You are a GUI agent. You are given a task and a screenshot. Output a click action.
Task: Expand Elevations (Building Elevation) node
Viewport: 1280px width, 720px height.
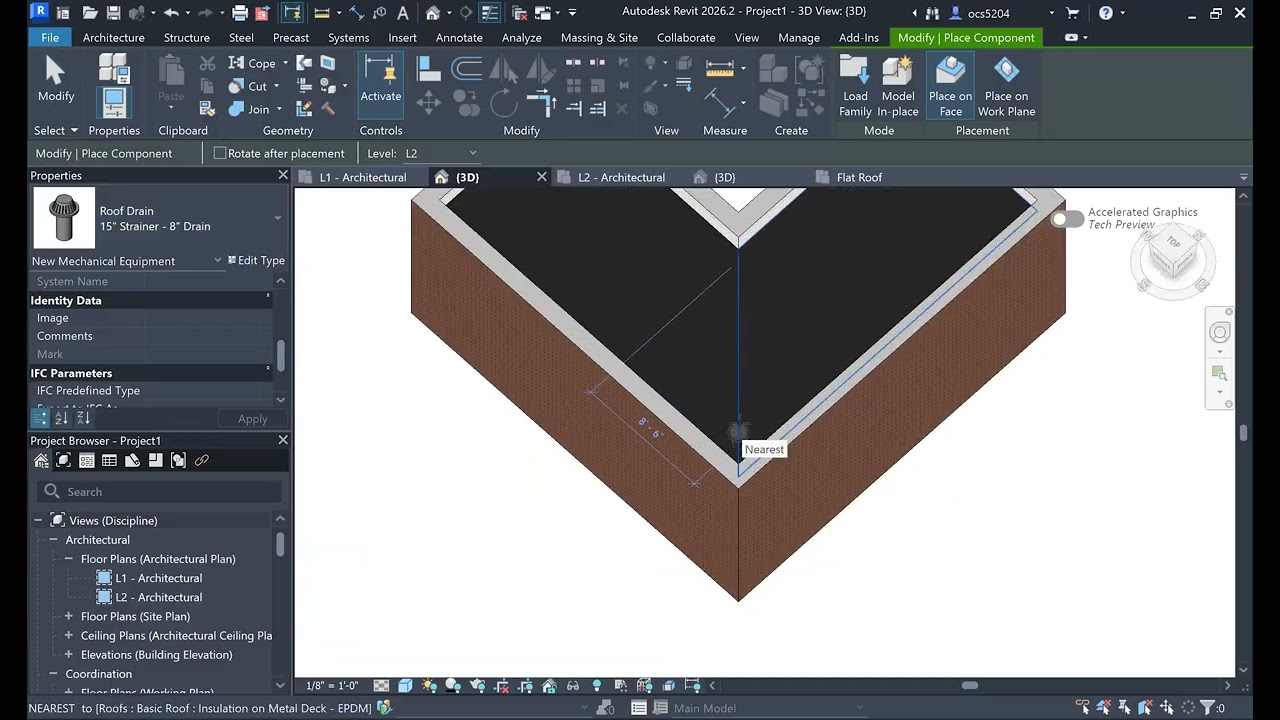68,654
